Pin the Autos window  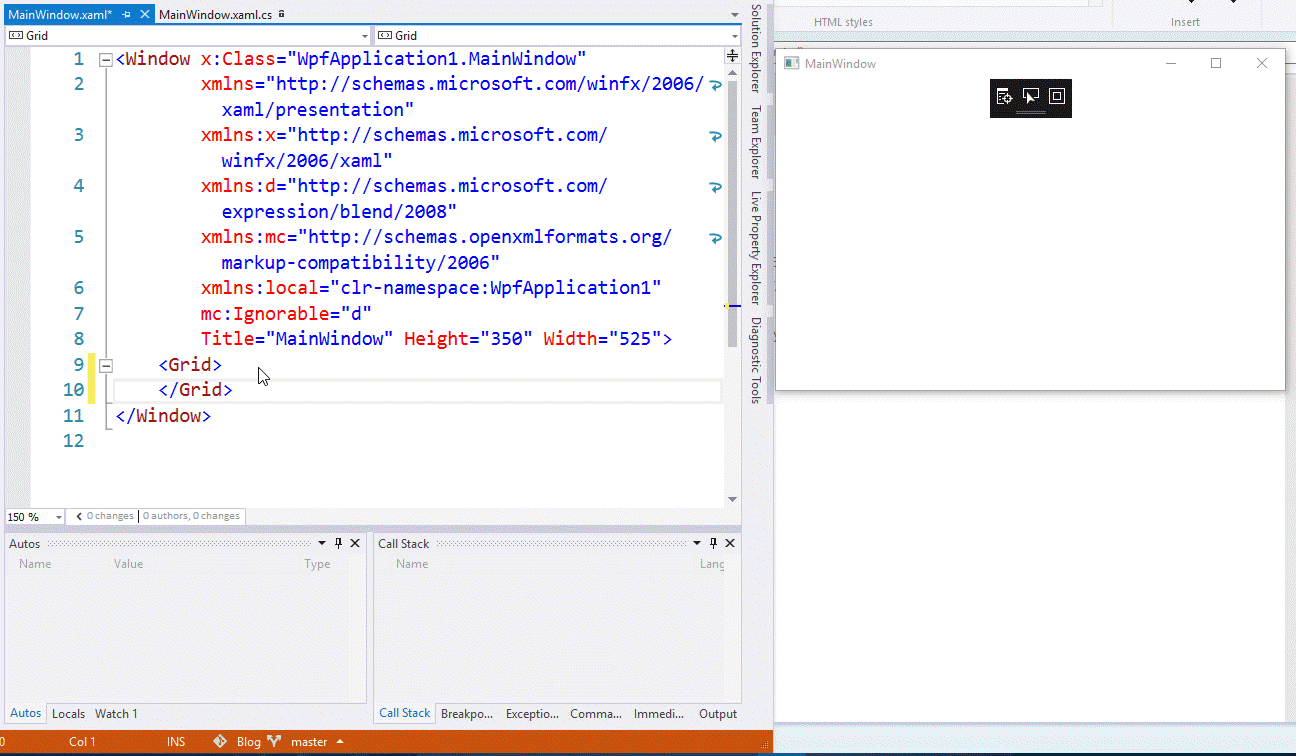click(339, 543)
